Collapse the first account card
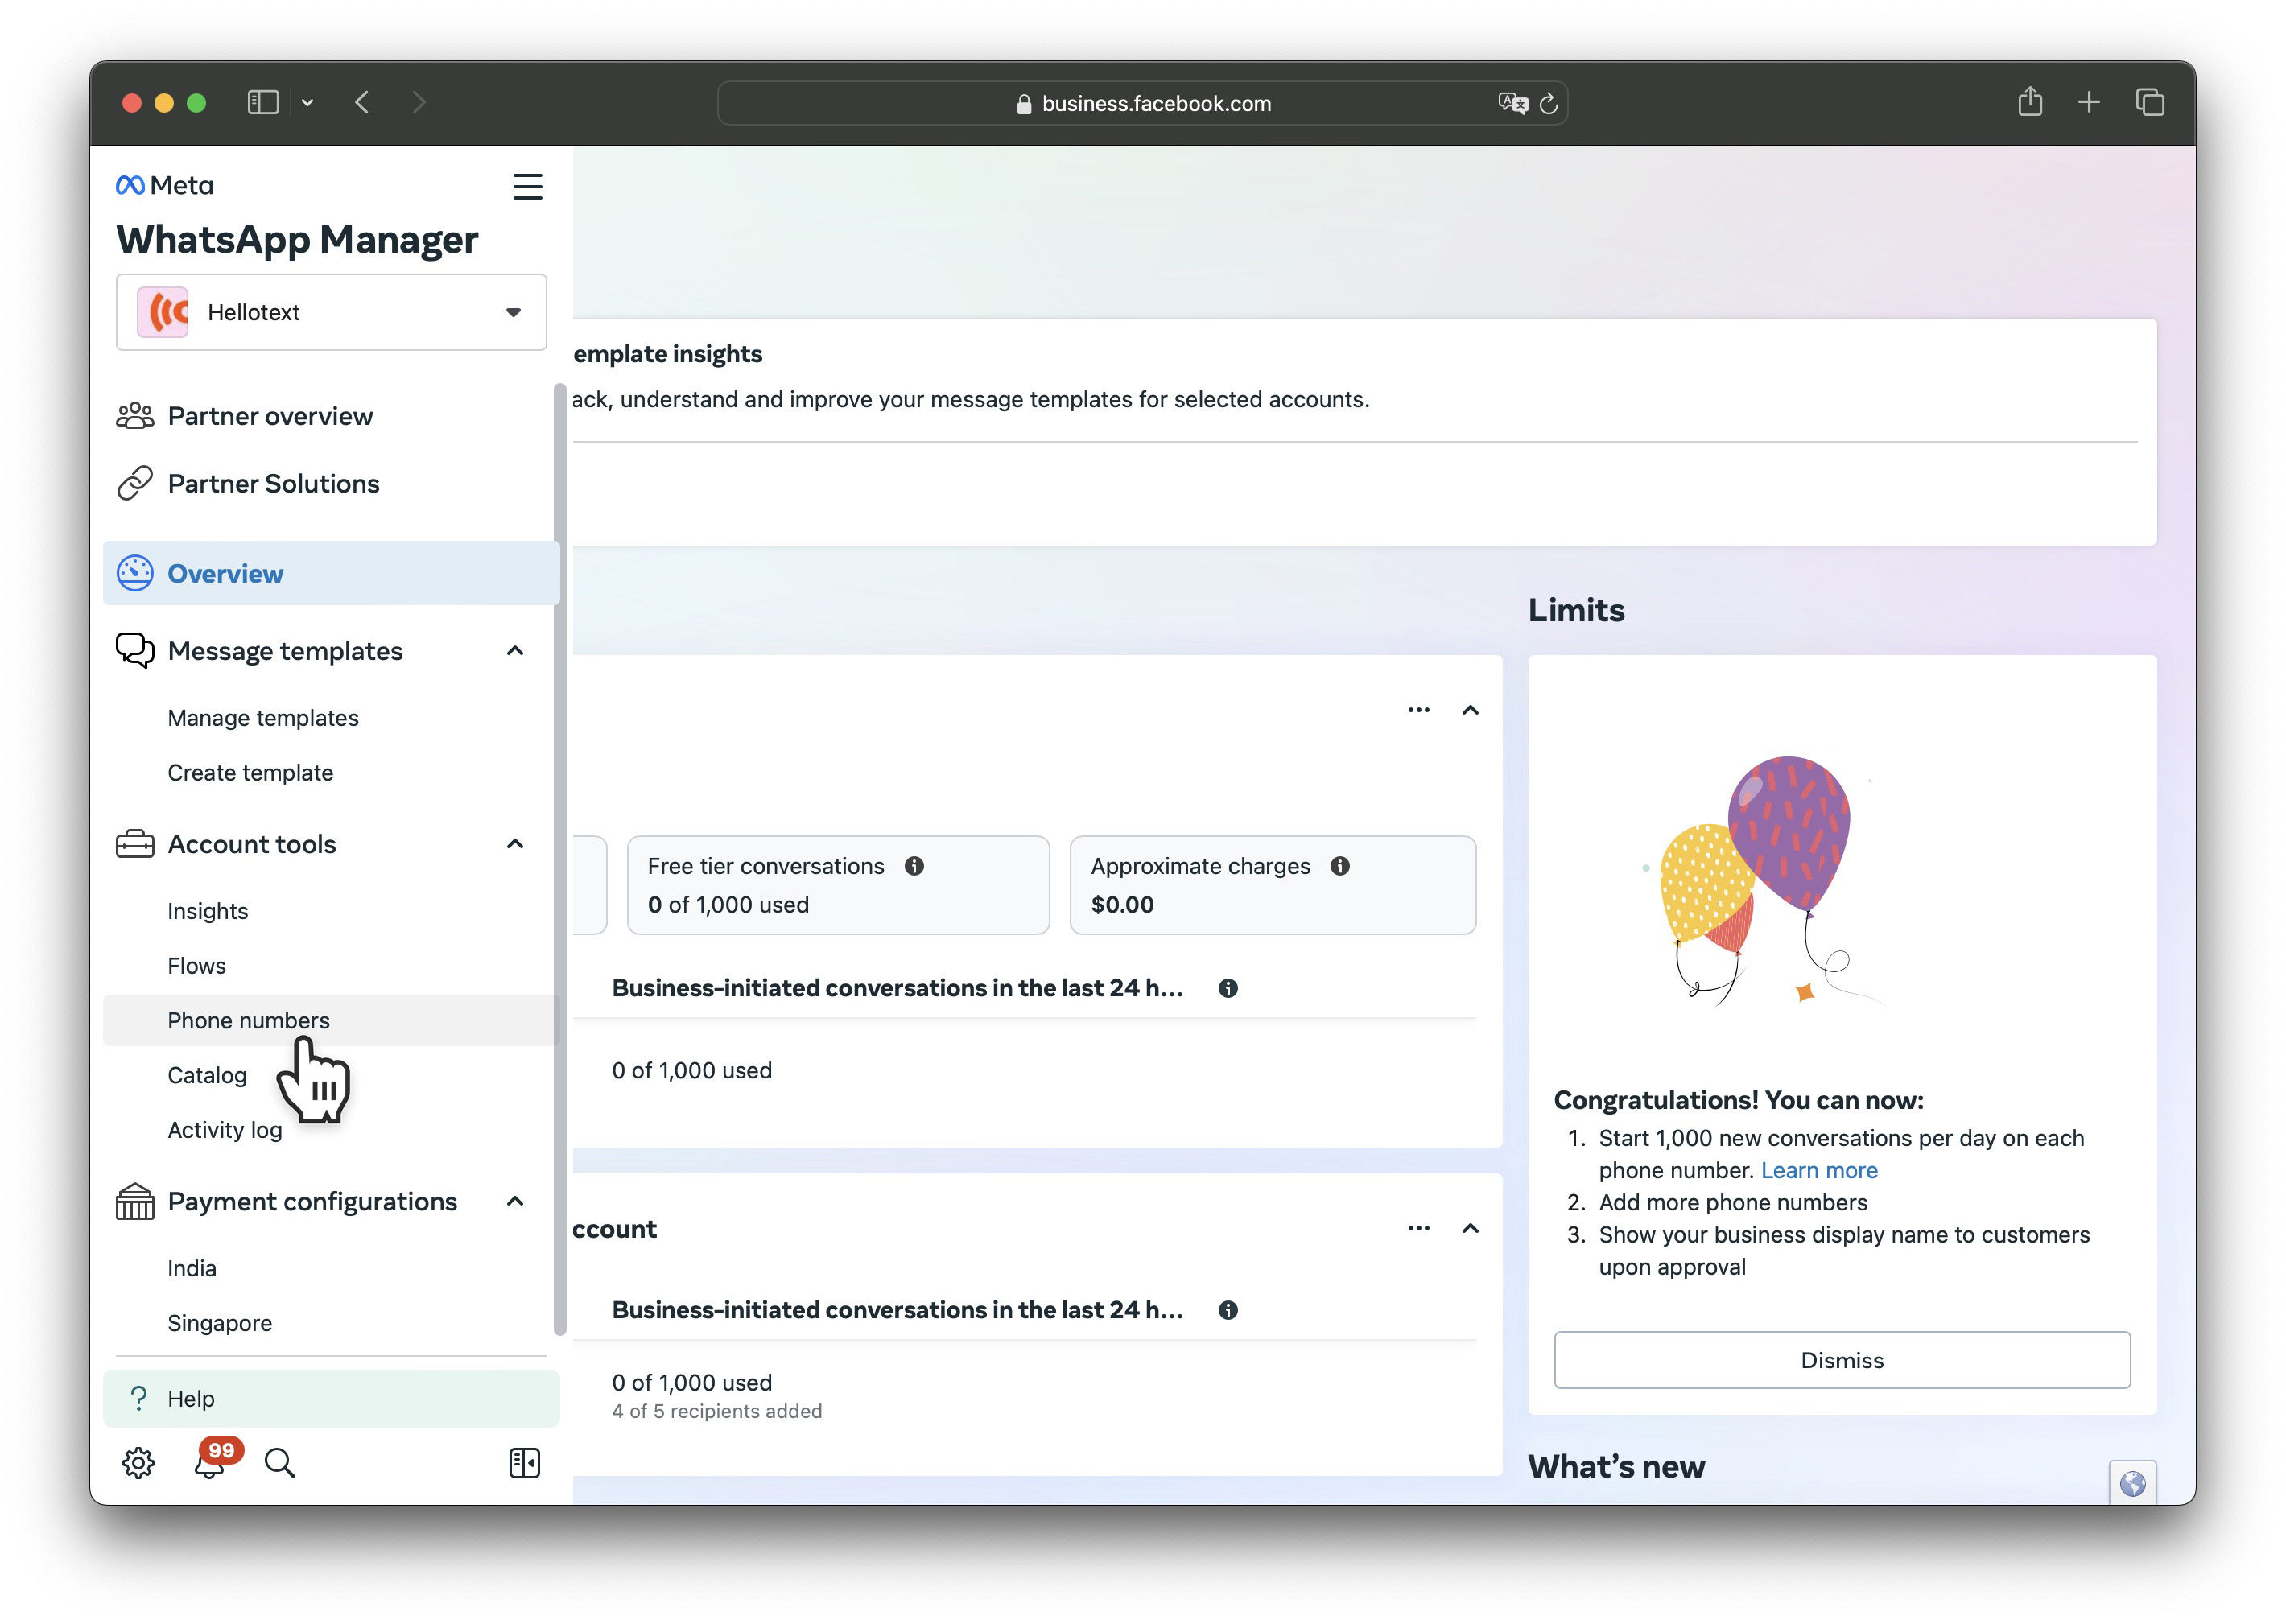2286x1624 pixels. [1470, 710]
